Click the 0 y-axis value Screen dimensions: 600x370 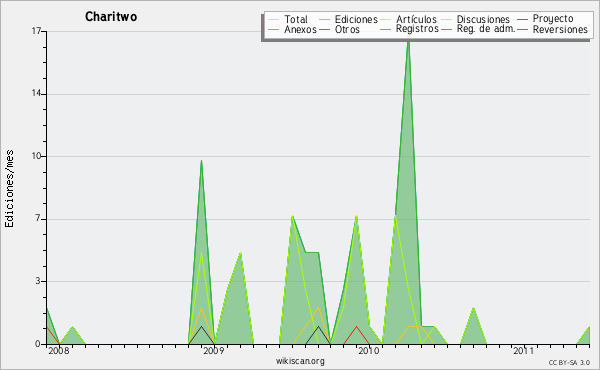[38, 344]
